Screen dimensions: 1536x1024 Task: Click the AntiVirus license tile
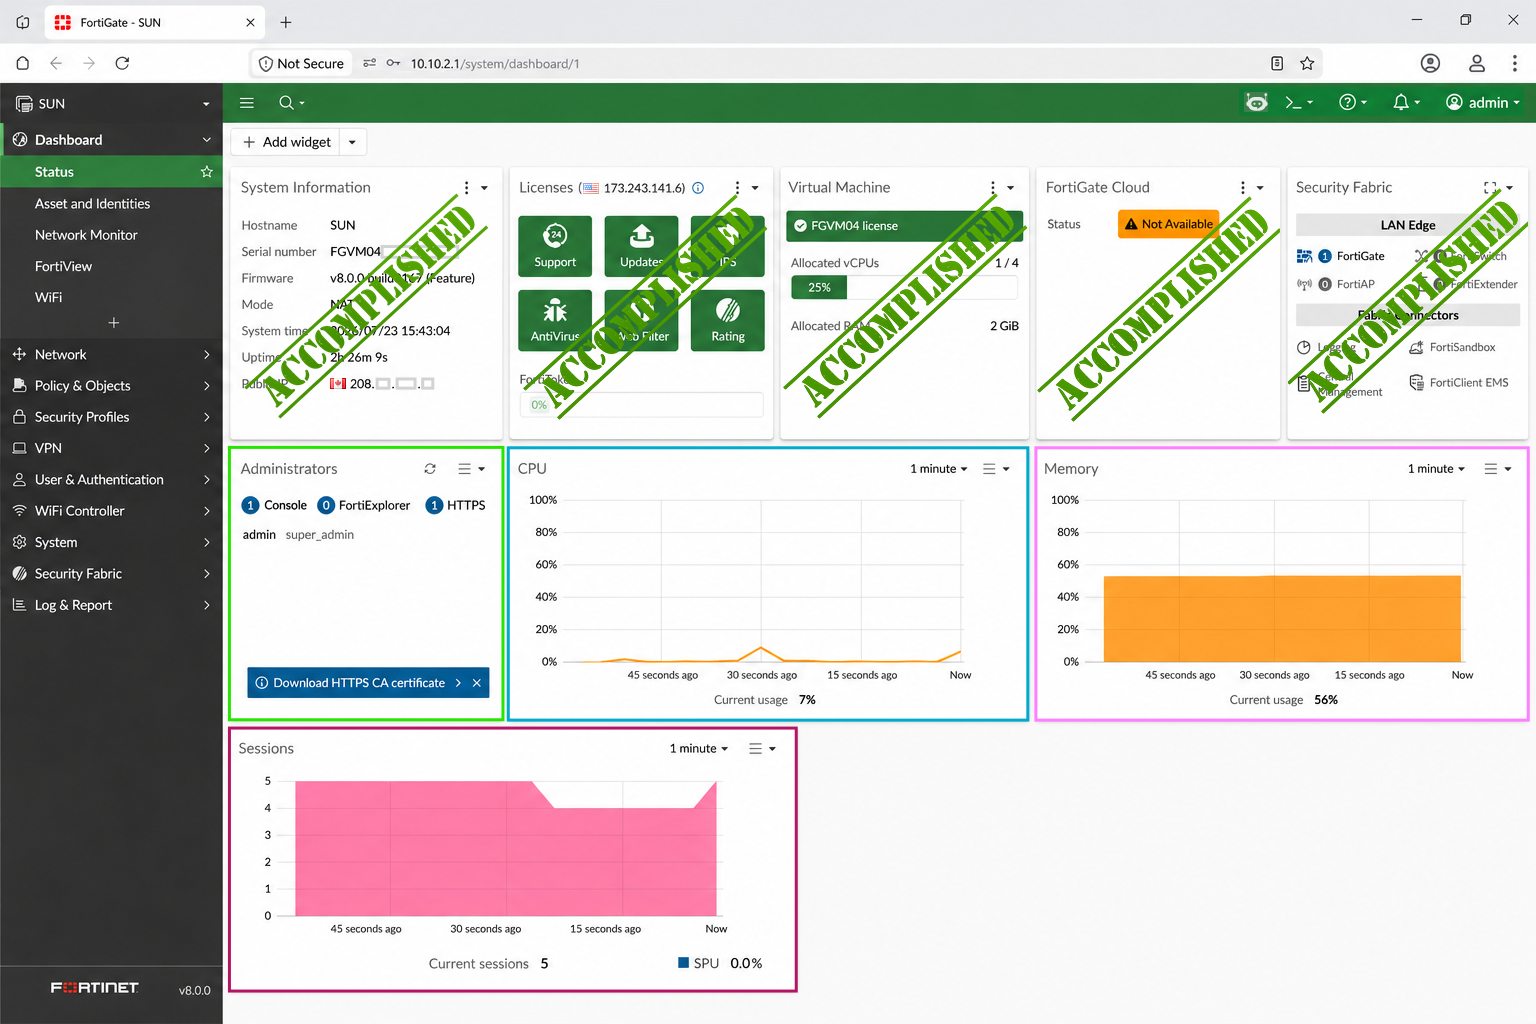[x=555, y=321]
